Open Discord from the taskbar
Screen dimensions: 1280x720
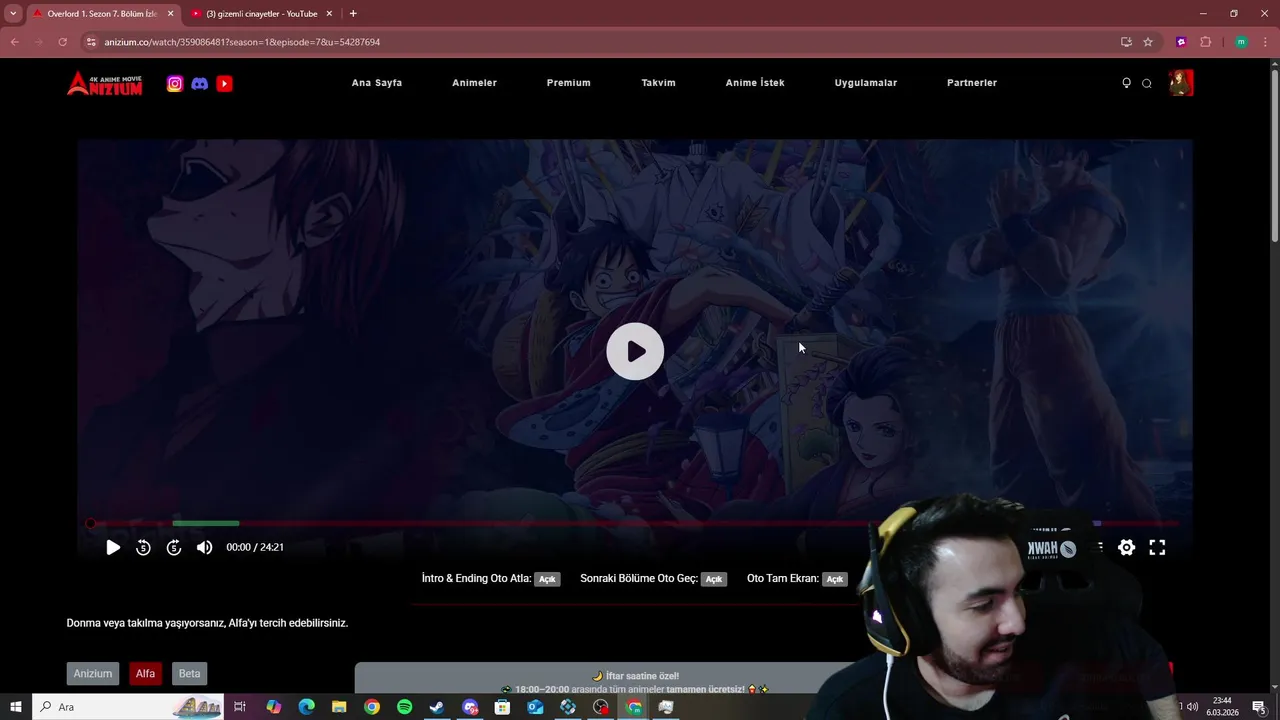point(470,707)
